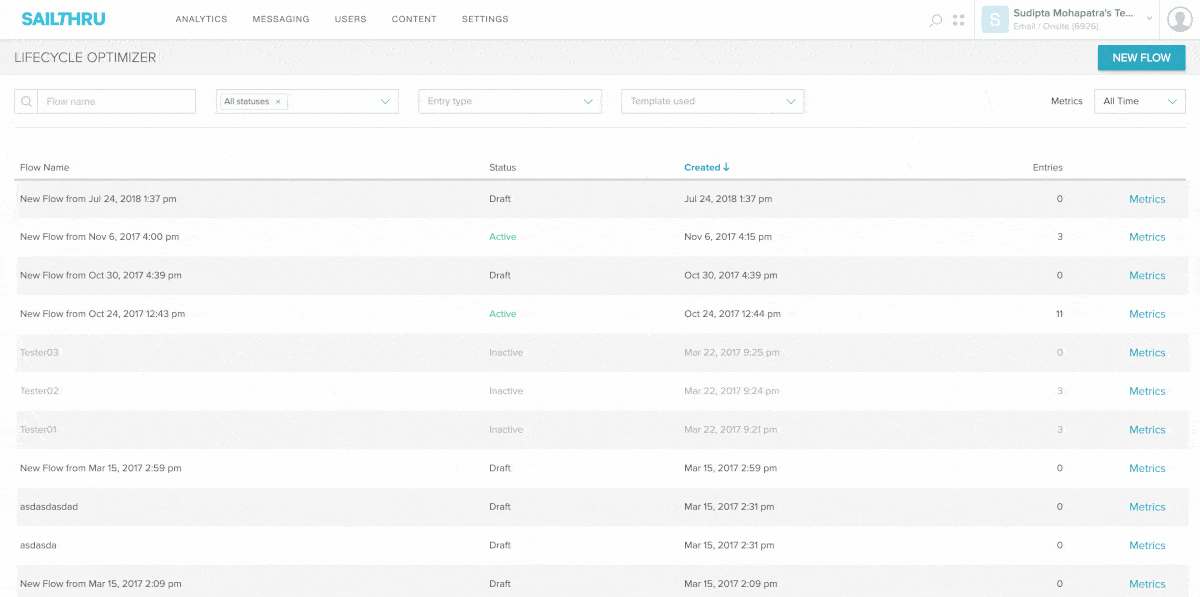Open Metrics for asdasdasdad flow
Image resolution: width=1200 pixels, height=597 pixels.
(1147, 507)
